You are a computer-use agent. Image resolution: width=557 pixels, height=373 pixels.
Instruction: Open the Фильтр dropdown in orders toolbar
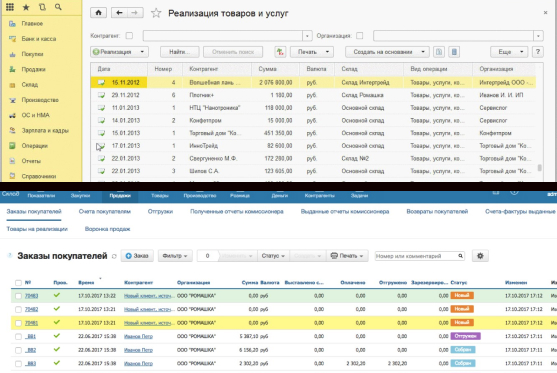(x=175, y=256)
